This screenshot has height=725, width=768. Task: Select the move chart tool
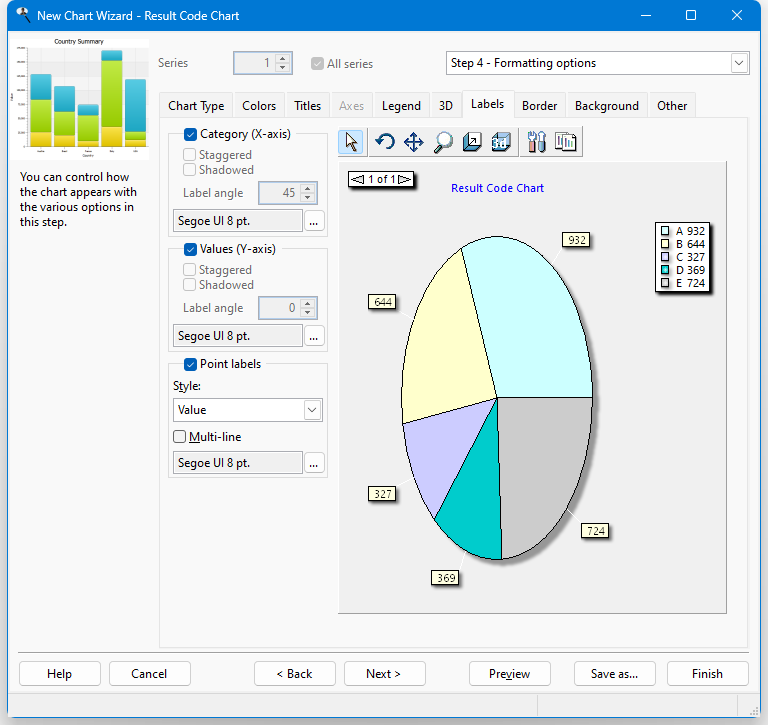coord(414,142)
